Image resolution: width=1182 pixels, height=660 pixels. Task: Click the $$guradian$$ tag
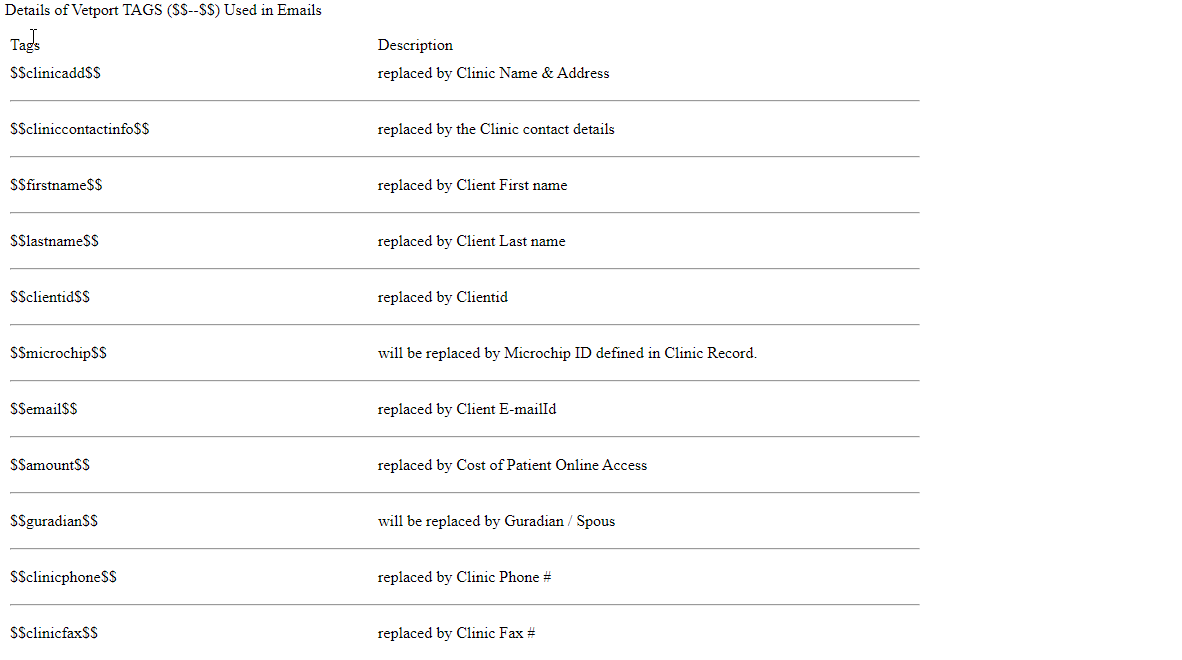(54, 521)
